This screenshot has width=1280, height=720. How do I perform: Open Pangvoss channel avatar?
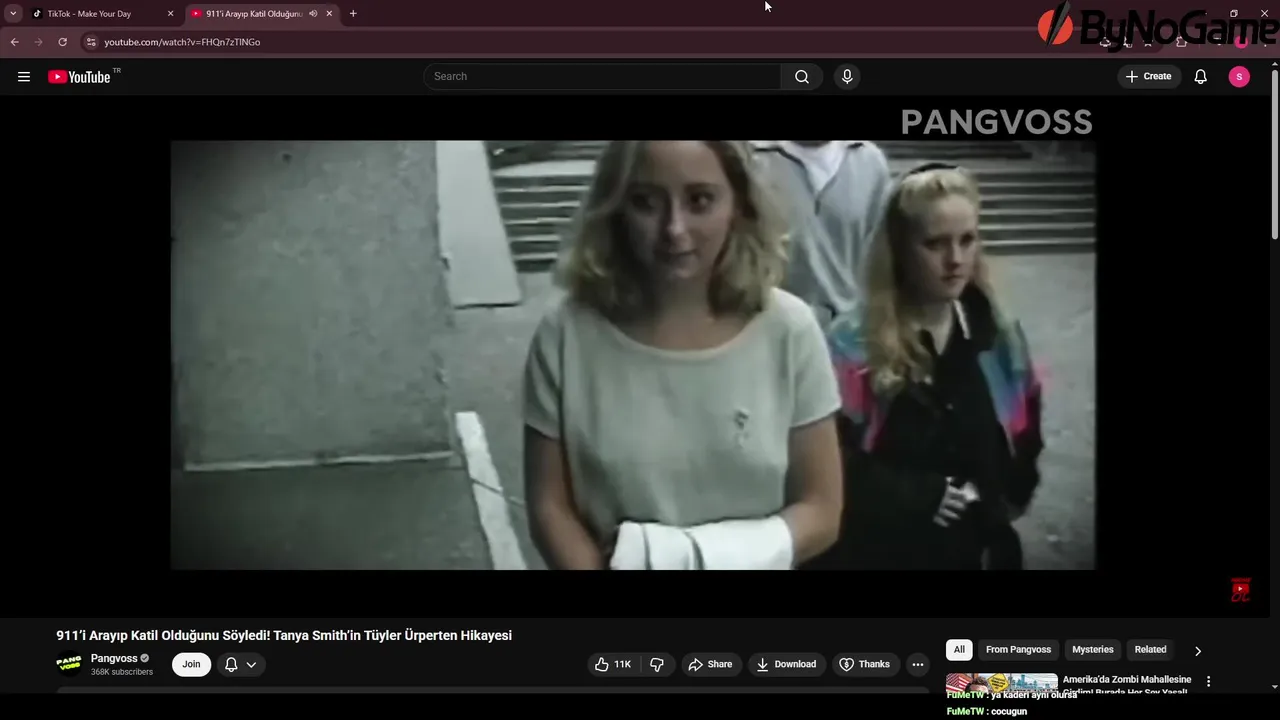(x=69, y=664)
